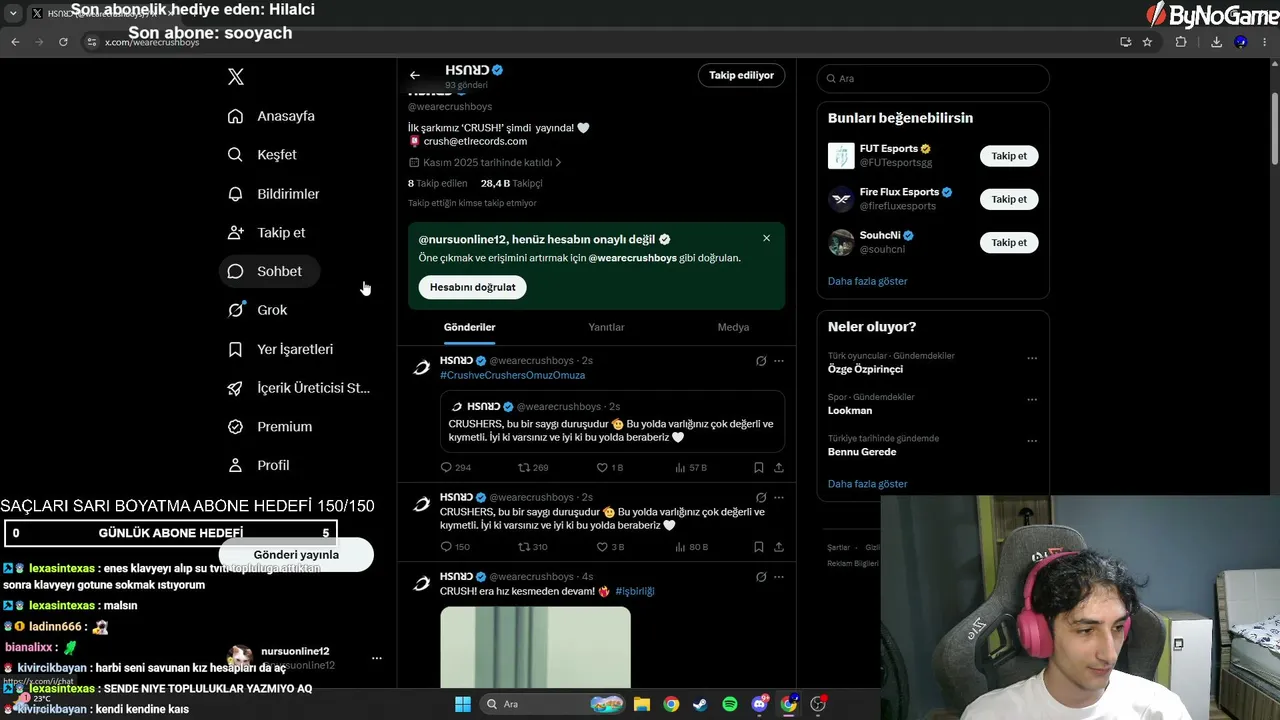
Task: View analytics of post with 57 B views
Action: click(691, 468)
